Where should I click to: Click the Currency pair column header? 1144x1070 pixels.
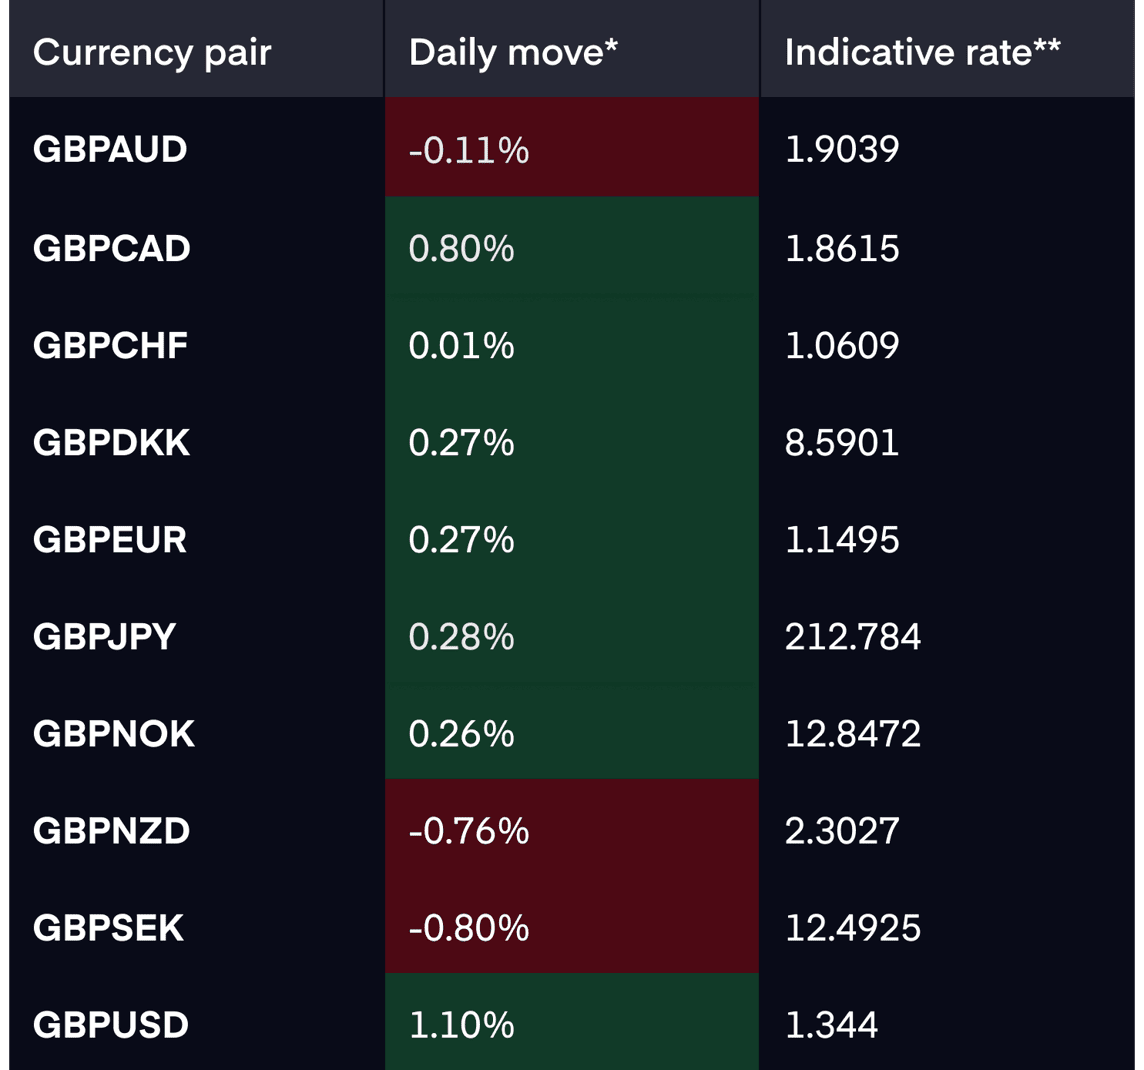[x=152, y=53]
